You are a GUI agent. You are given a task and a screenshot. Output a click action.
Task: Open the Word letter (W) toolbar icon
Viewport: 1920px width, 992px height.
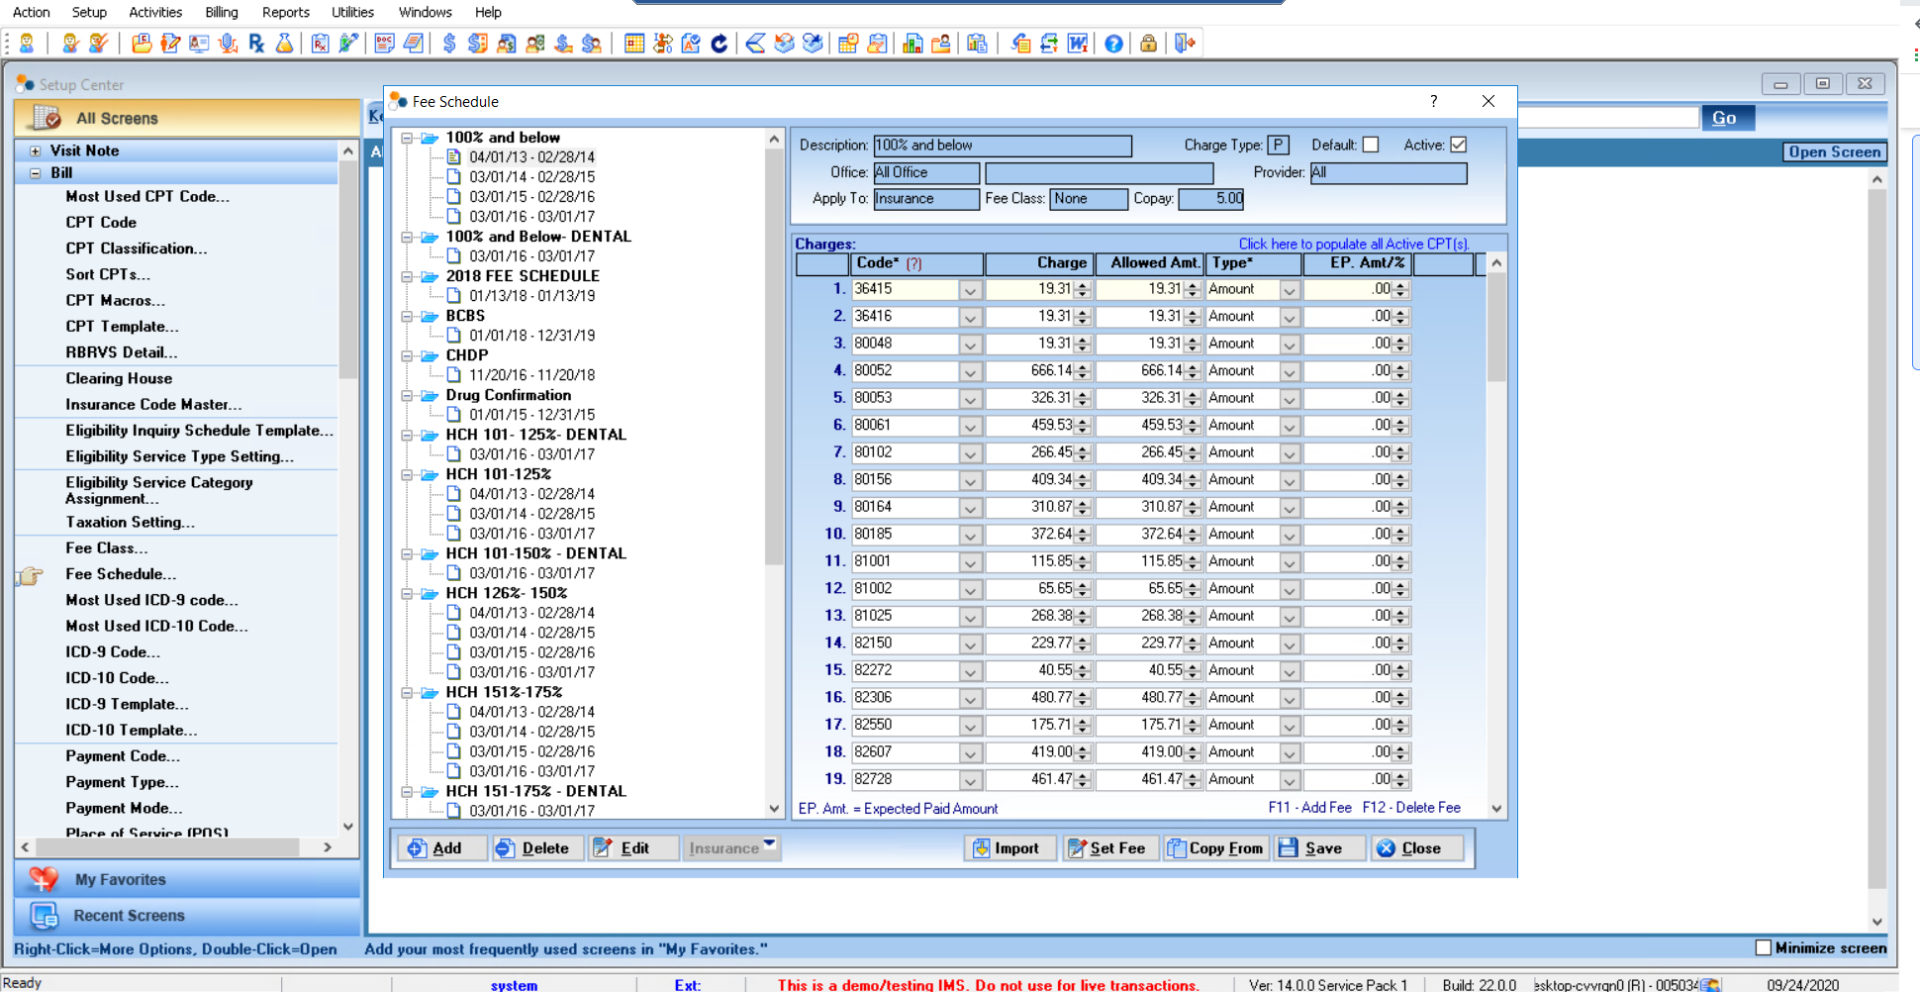point(1077,43)
